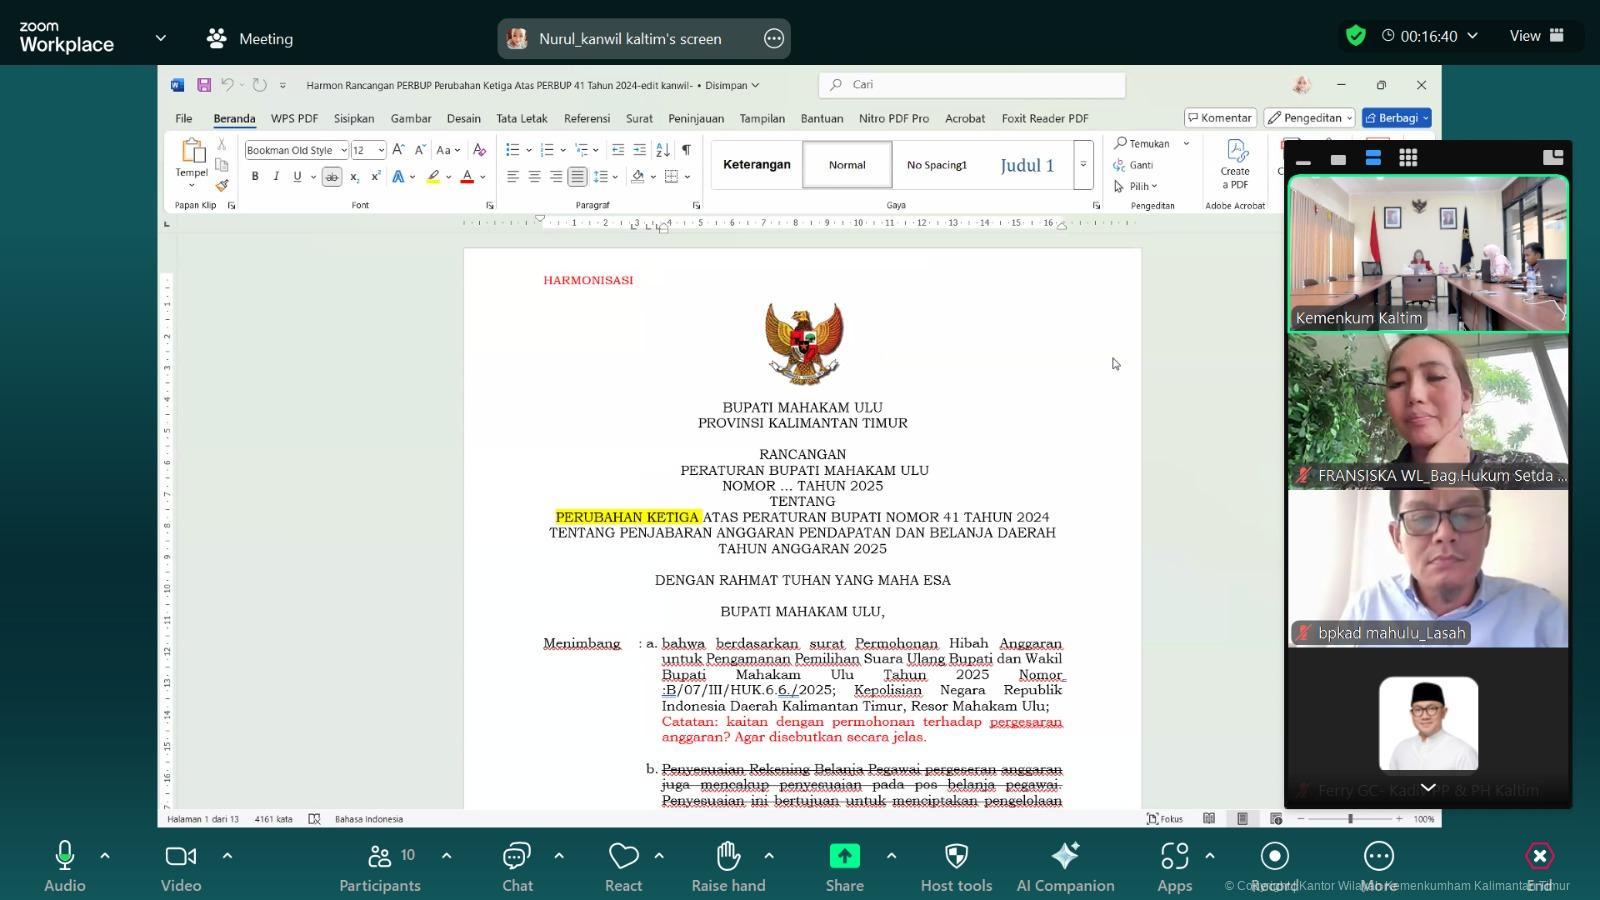Toggle Bold formatting in Word ribbon
This screenshot has height=900, width=1600.
pos(255,177)
